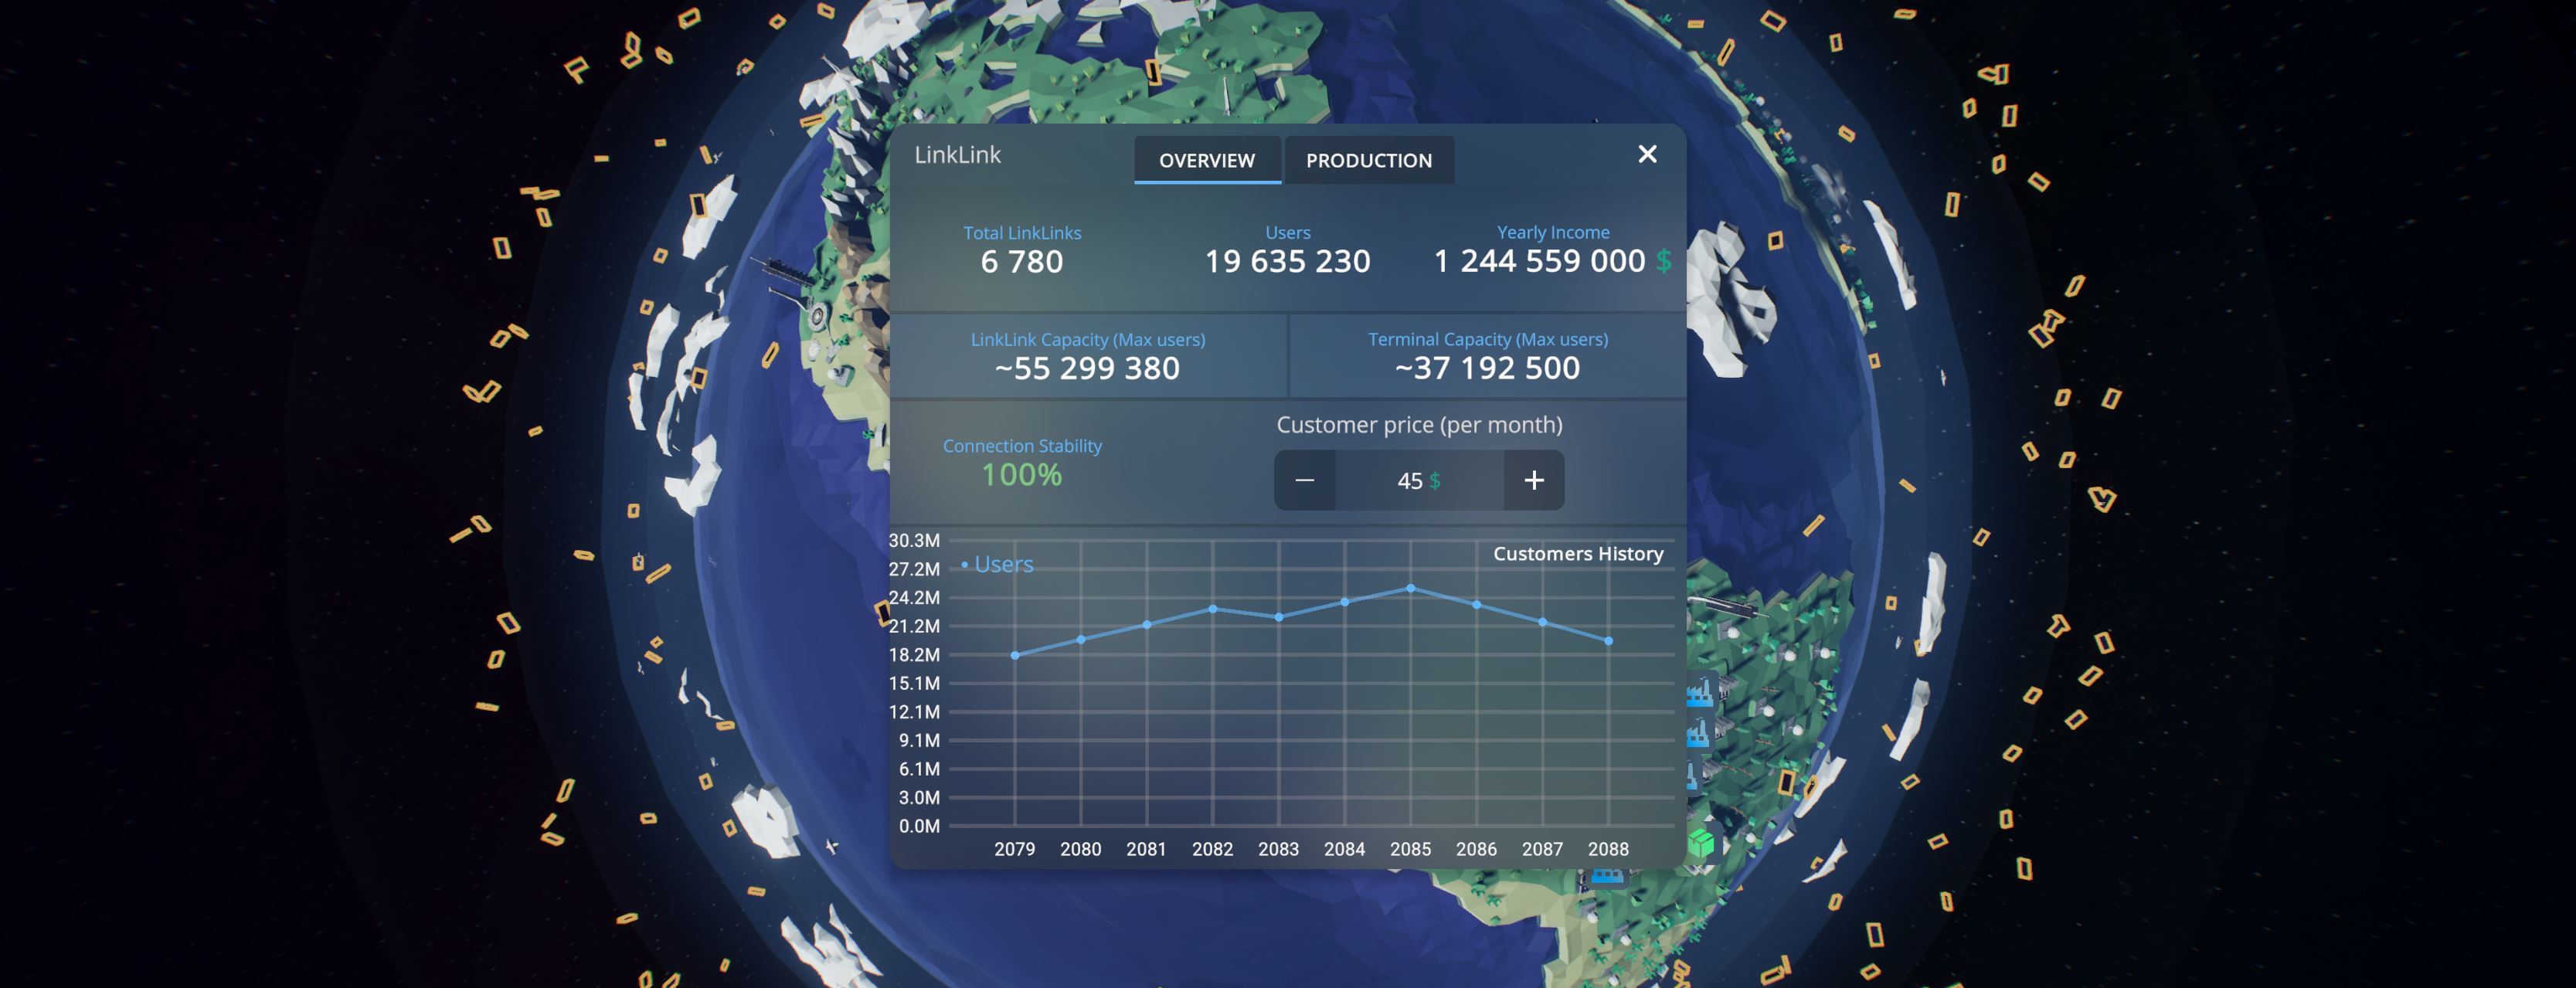The height and width of the screenshot is (988, 2576).
Task: Click the 2088 data point on the chart
Action: click(x=1608, y=641)
